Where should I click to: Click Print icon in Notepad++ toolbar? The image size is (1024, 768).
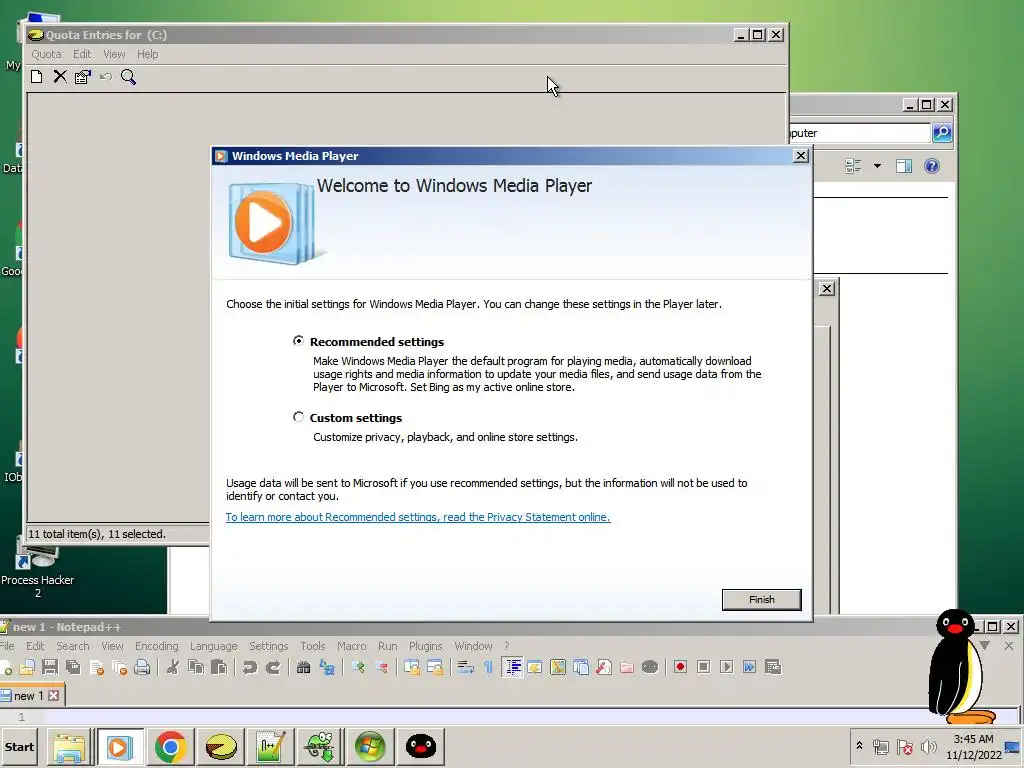tap(142, 667)
